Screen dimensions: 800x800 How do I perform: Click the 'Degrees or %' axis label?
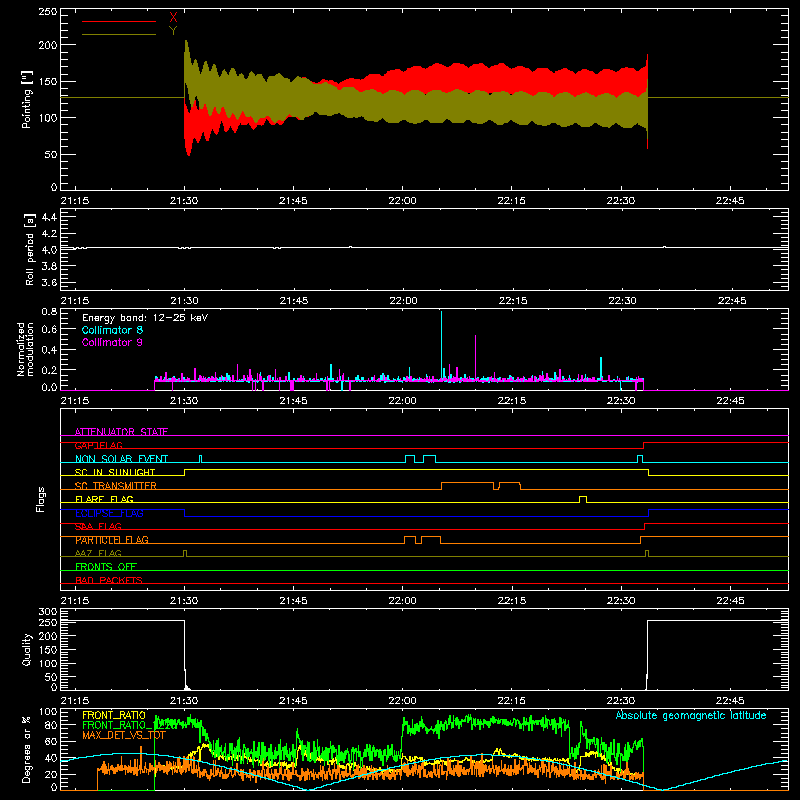27,750
